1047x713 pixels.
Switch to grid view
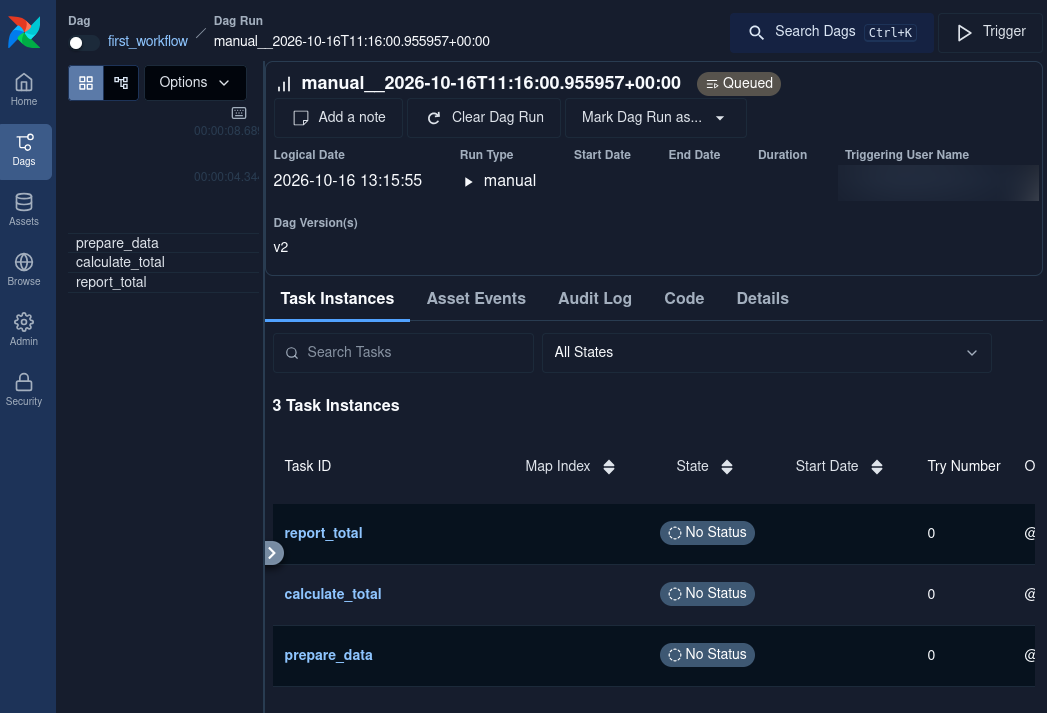tap(86, 83)
